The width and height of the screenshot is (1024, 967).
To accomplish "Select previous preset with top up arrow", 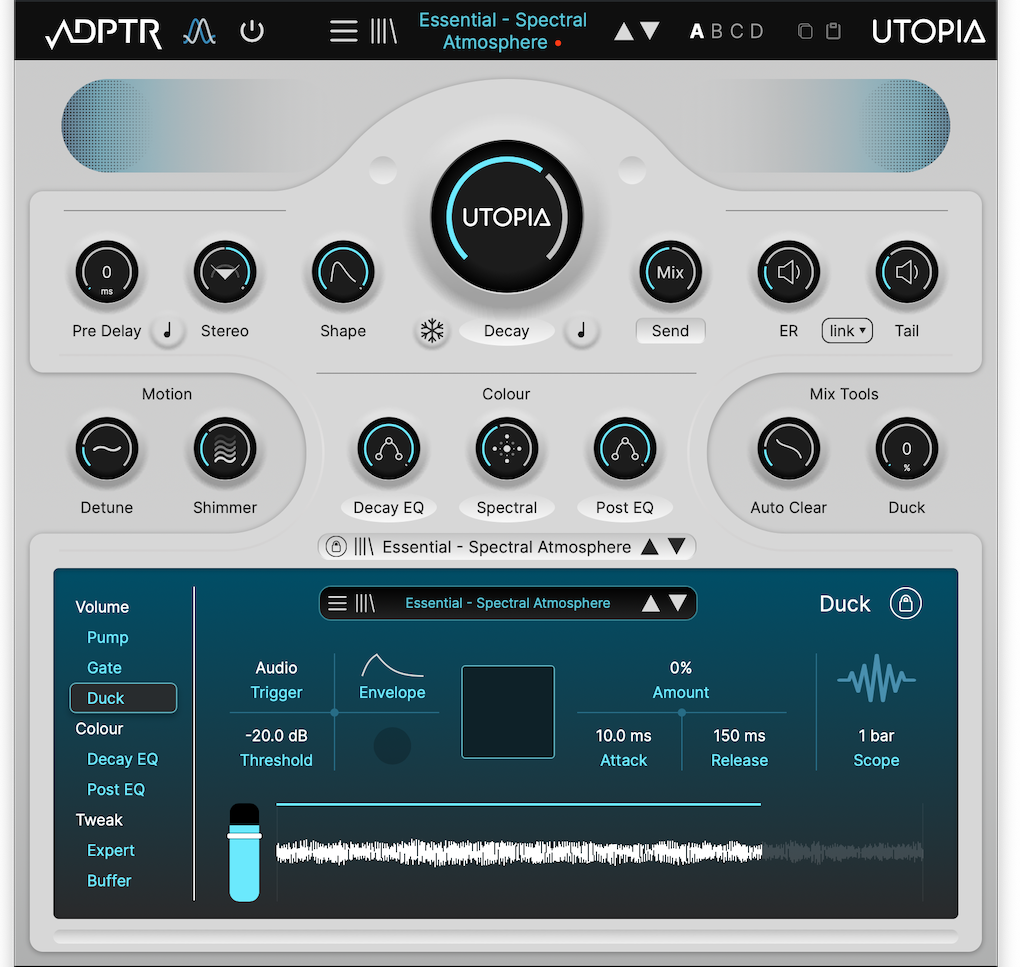I will pyautogui.click(x=624, y=31).
